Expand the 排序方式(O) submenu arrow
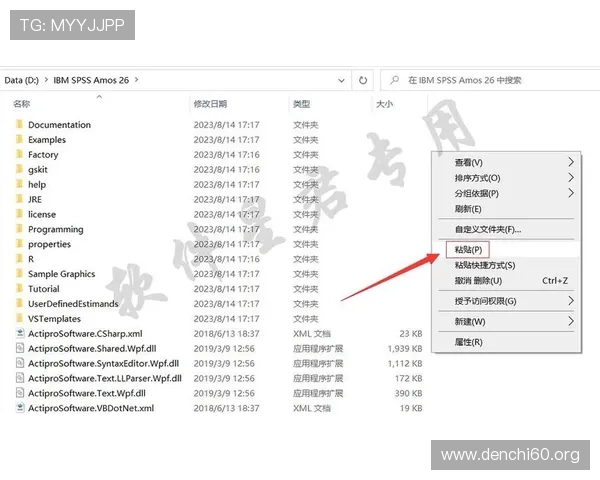Screen dimensions: 600x480 click(x=571, y=178)
